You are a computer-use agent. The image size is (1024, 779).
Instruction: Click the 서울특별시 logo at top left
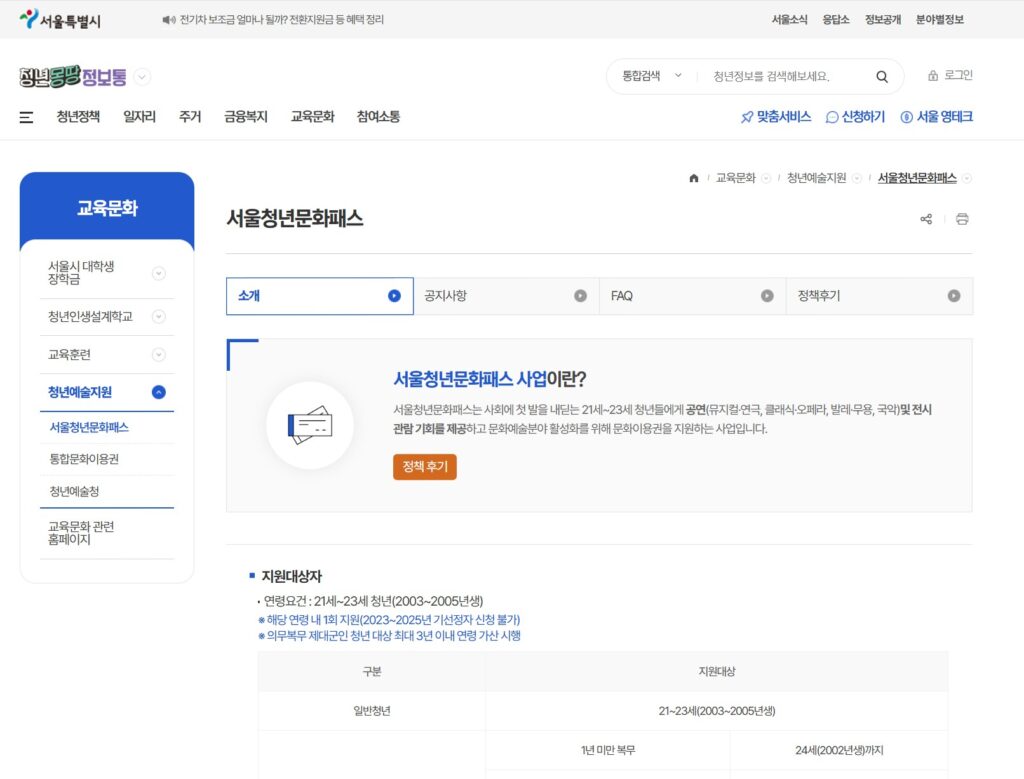coord(58,17)
